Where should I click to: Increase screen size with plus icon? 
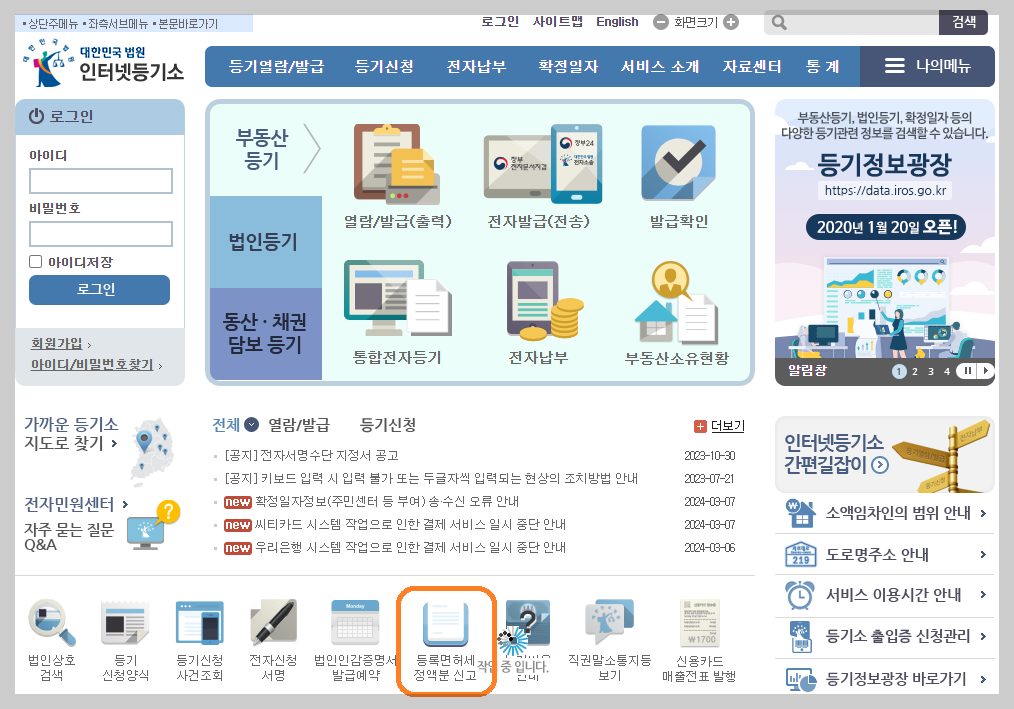pos(731,23)
